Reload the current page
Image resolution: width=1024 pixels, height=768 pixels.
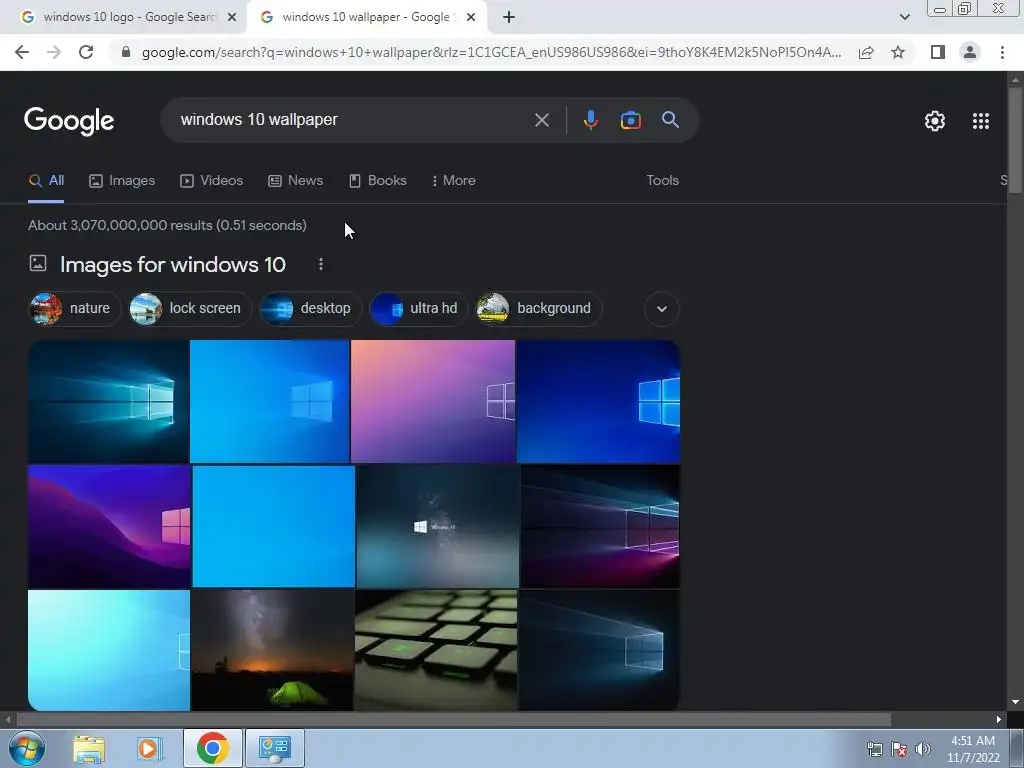coord(86,52)
